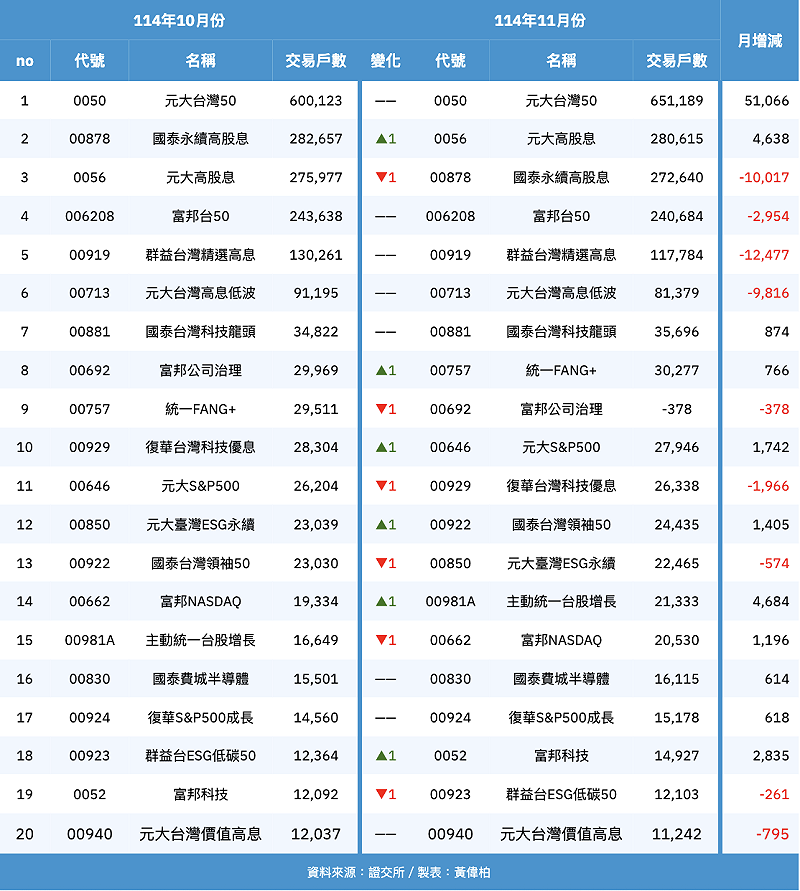Image resolution: width=800 pixels, height=891 pixels.
Task: Click the red down arrow in row 15
Action: 381,640
